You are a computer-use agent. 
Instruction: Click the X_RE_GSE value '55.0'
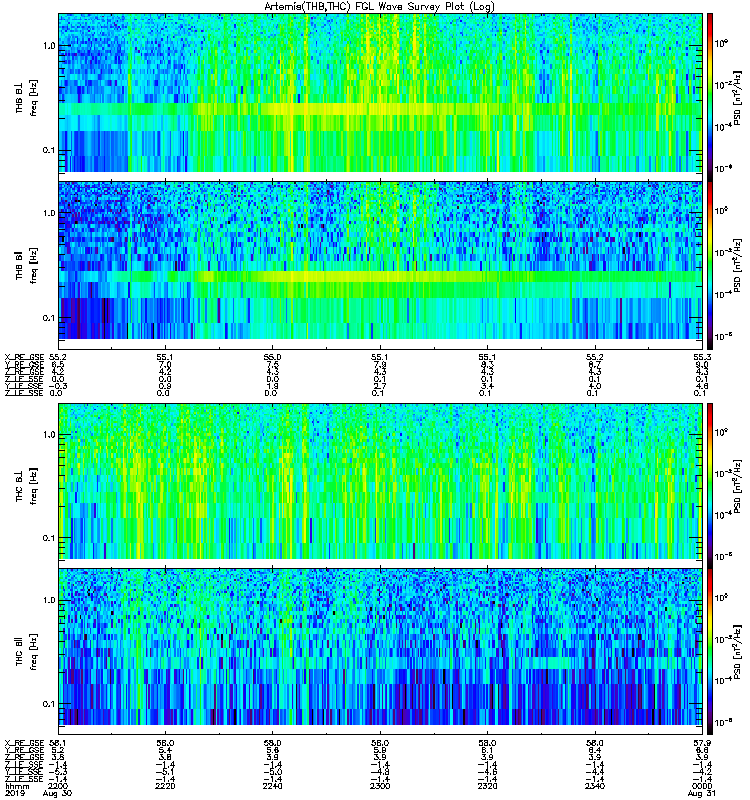tap(272, 357)
